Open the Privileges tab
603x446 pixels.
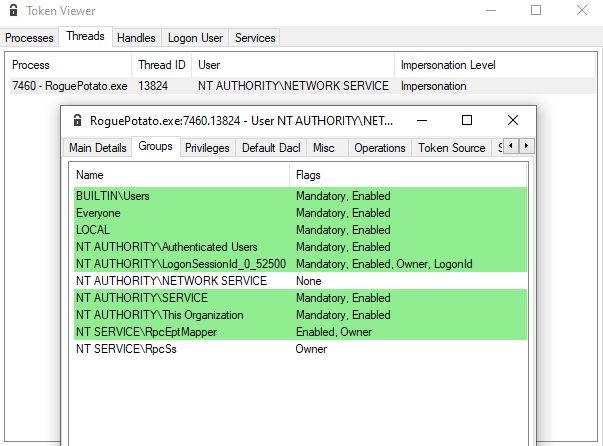207,148
